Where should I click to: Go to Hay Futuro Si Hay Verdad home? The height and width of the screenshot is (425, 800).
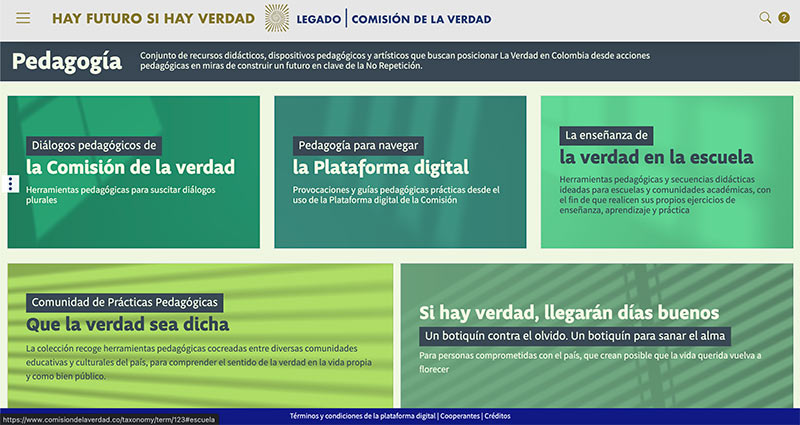pyautogui.click(x=153, y=19)
